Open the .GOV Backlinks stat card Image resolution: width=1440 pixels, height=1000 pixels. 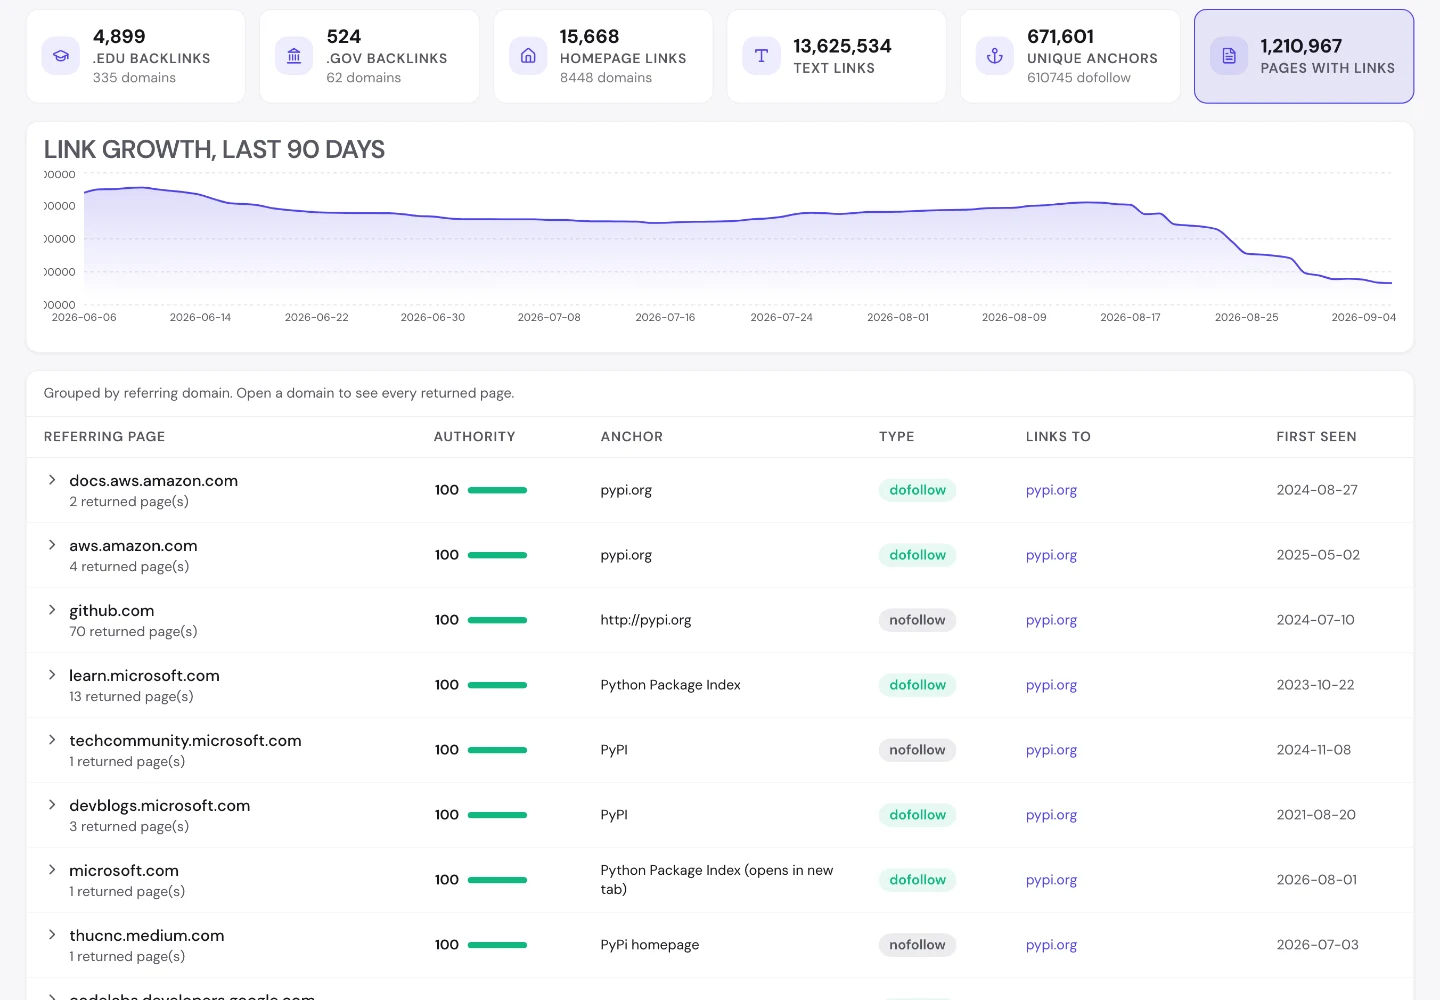(x=369, y=56)
